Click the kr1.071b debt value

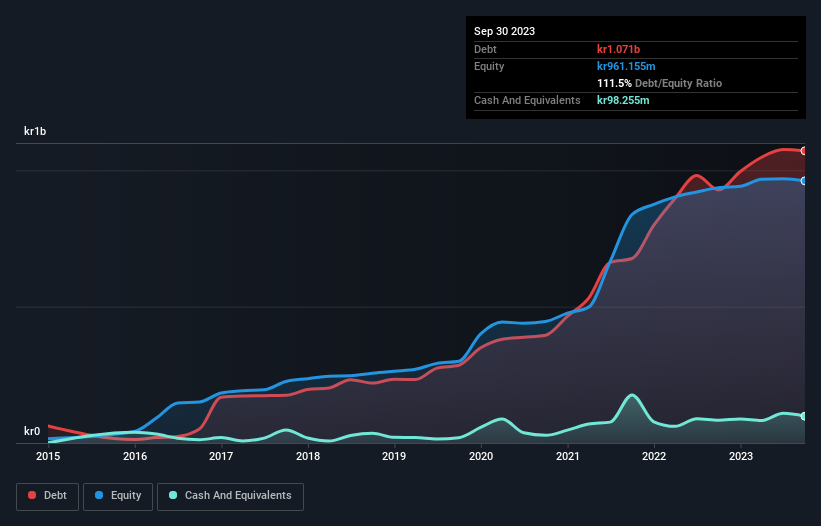(618, 49)
